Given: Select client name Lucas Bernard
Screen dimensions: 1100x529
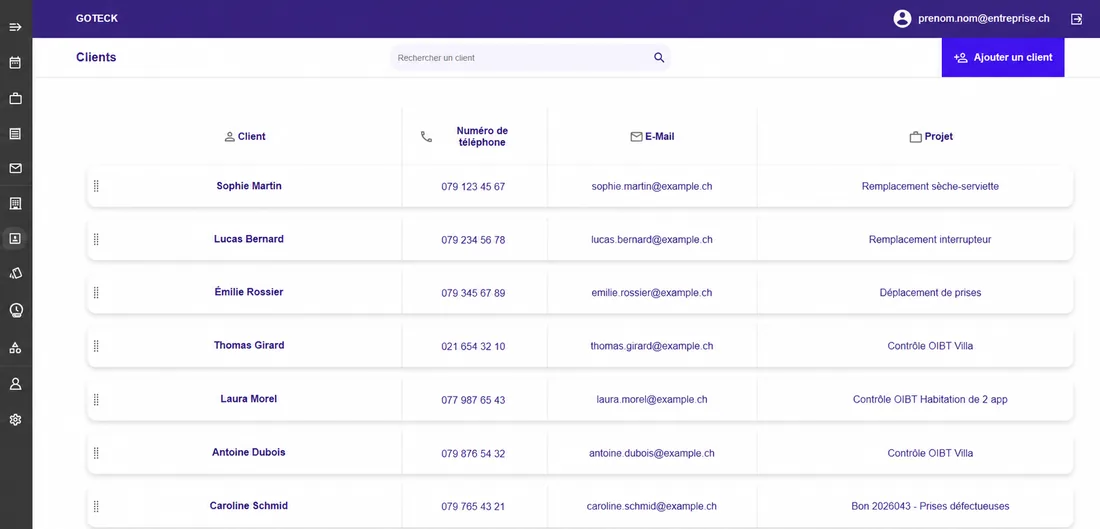Looking at the screenshot, I should click(x=249, y=239).
